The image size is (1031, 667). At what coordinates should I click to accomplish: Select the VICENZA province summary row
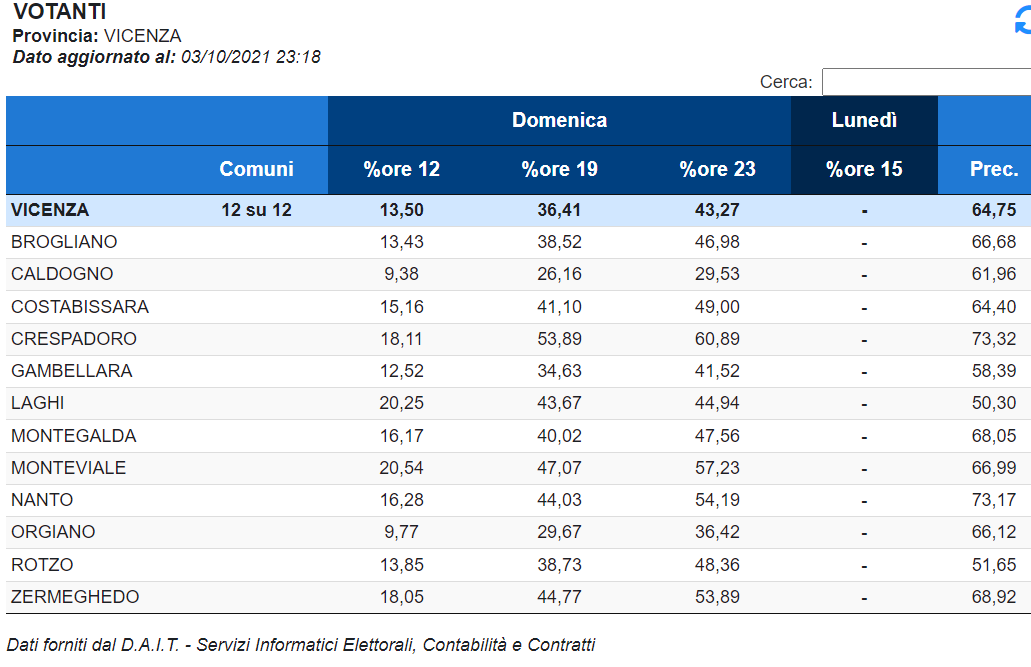tap(518, 210)
